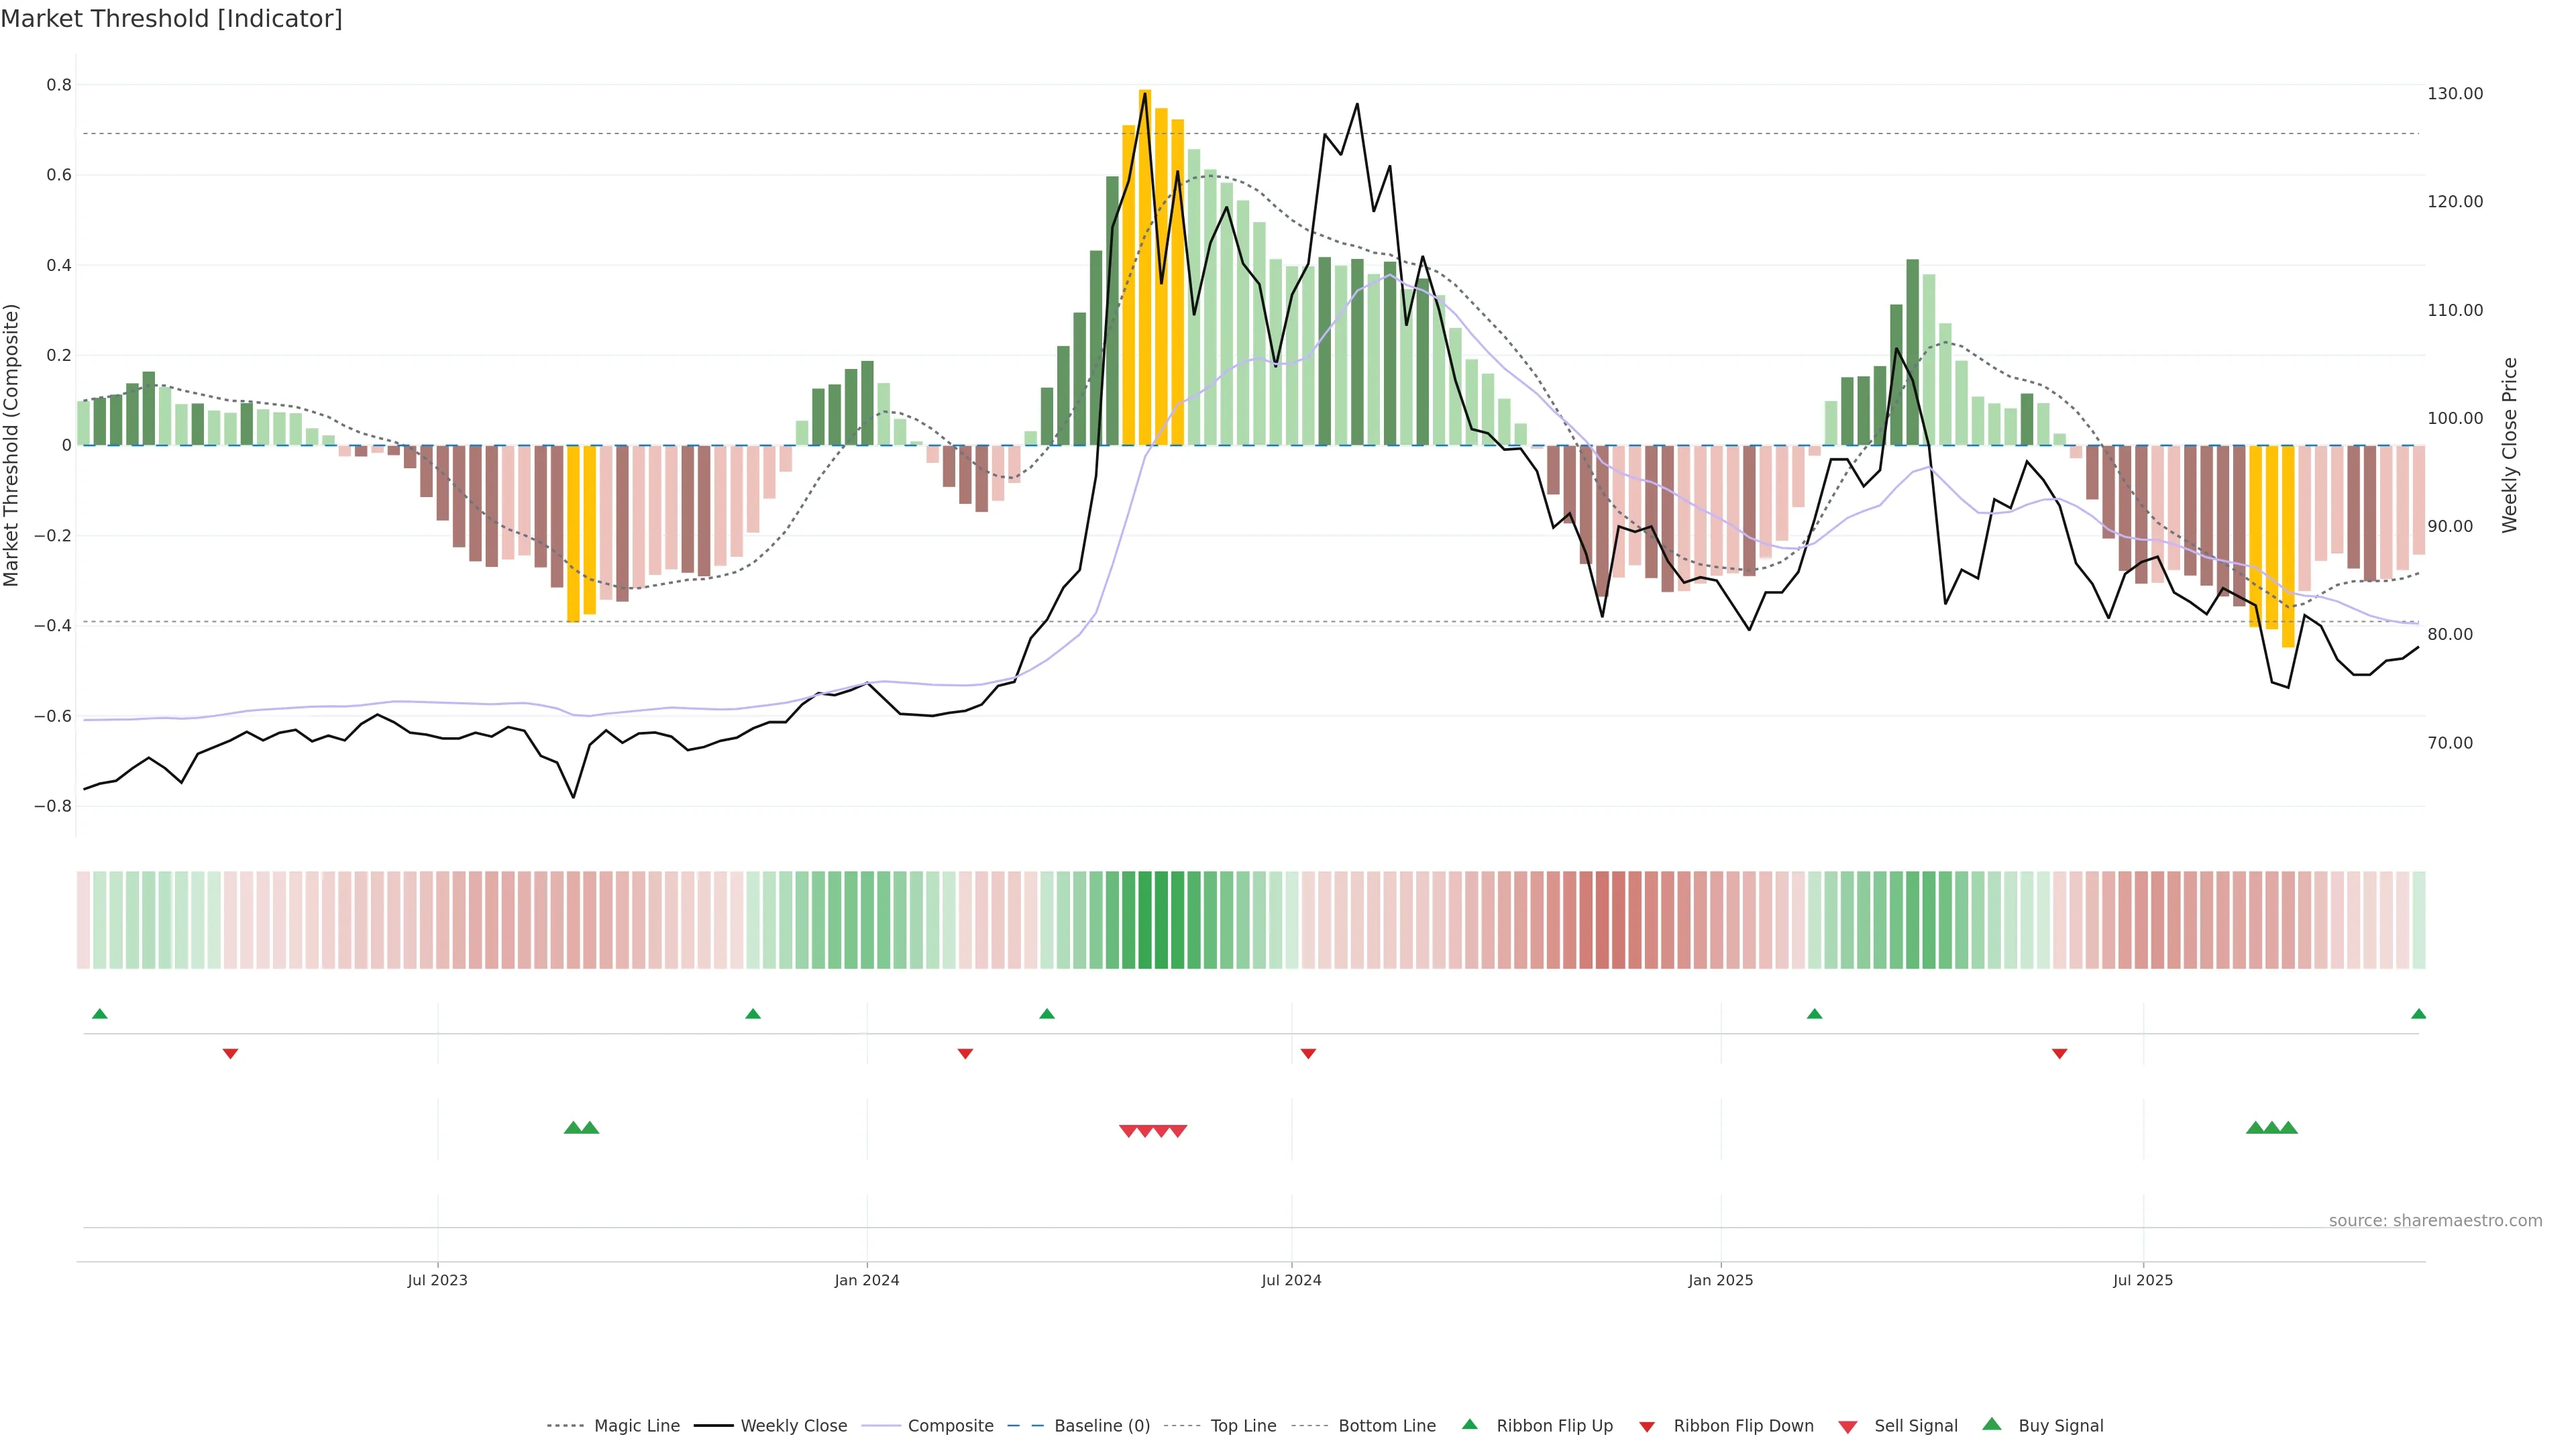Click the Jan 2024 x-axis label

coord(867,1280)
